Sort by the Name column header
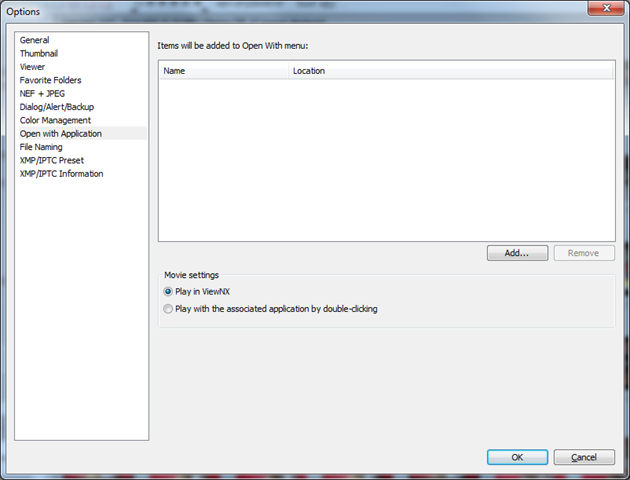This screenshot has height=480, width=630. (x=223, y=71)
